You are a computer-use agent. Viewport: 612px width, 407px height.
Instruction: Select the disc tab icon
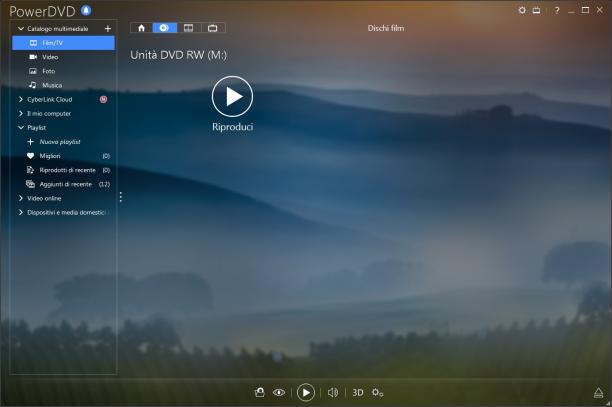[x=164, y=28]
